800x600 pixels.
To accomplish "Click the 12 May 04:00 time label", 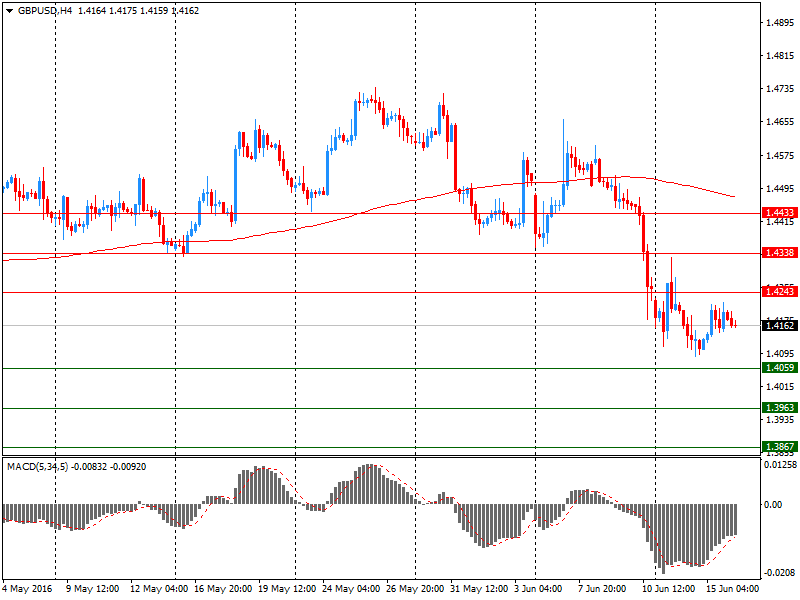I will pyautogui.click(x=159, y=589).
